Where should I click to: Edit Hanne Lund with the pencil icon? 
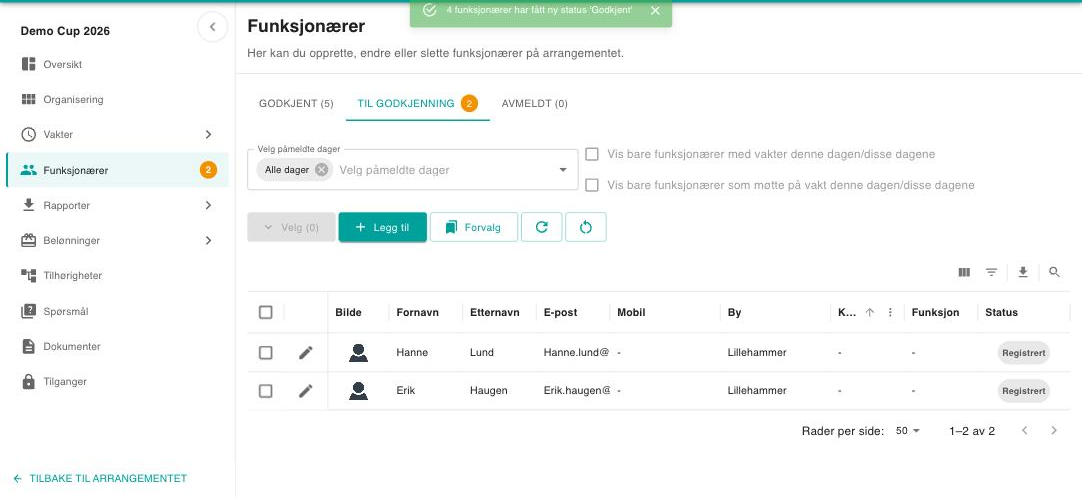[x=306, y=353]
